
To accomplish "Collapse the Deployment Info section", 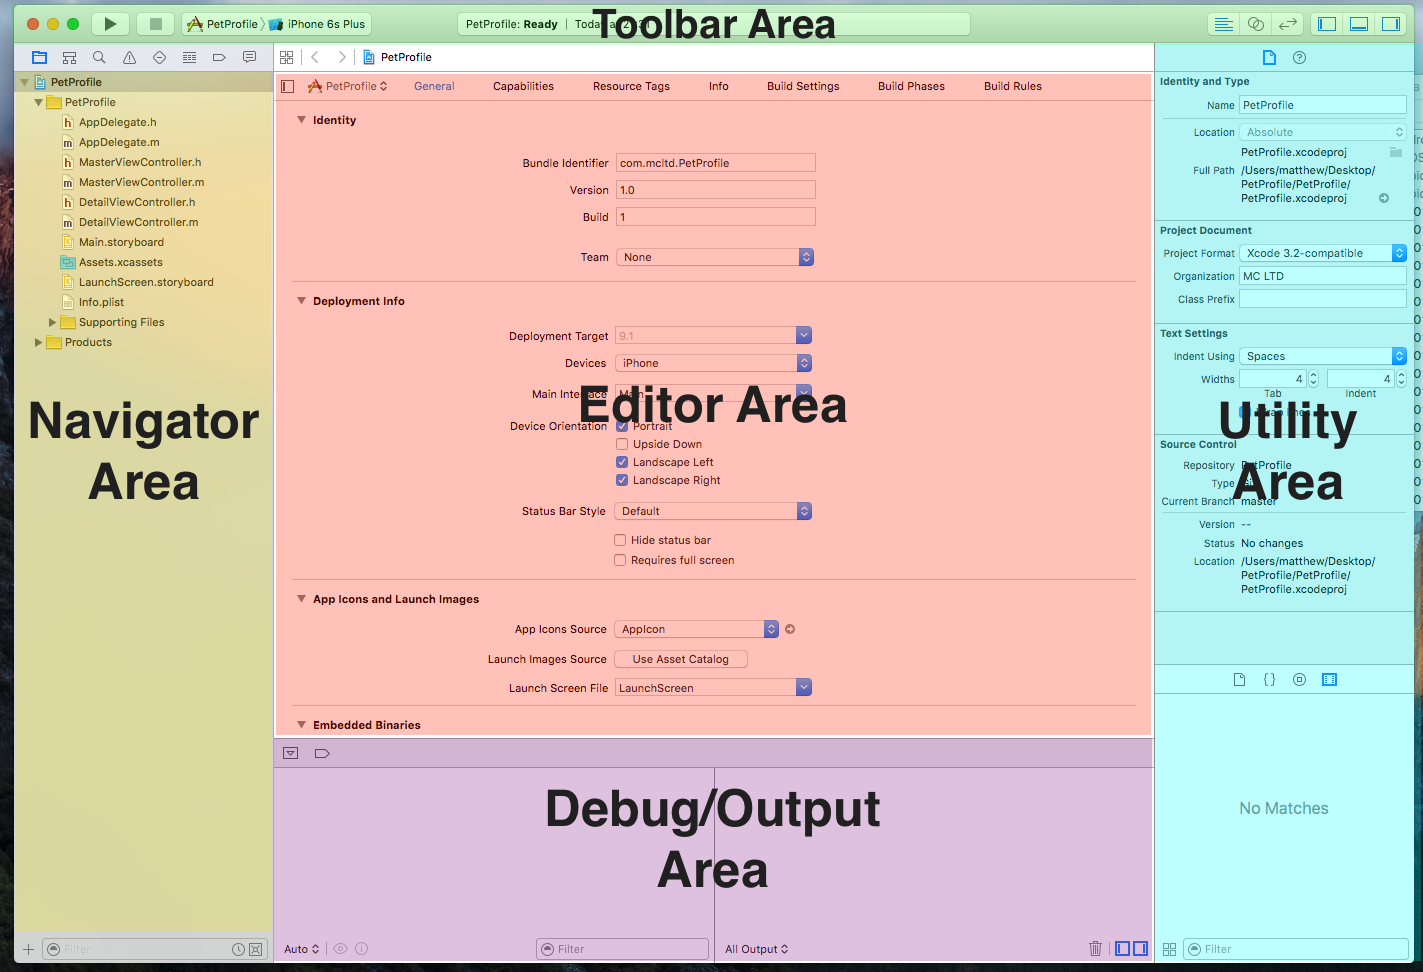I will tap(301, 301).
